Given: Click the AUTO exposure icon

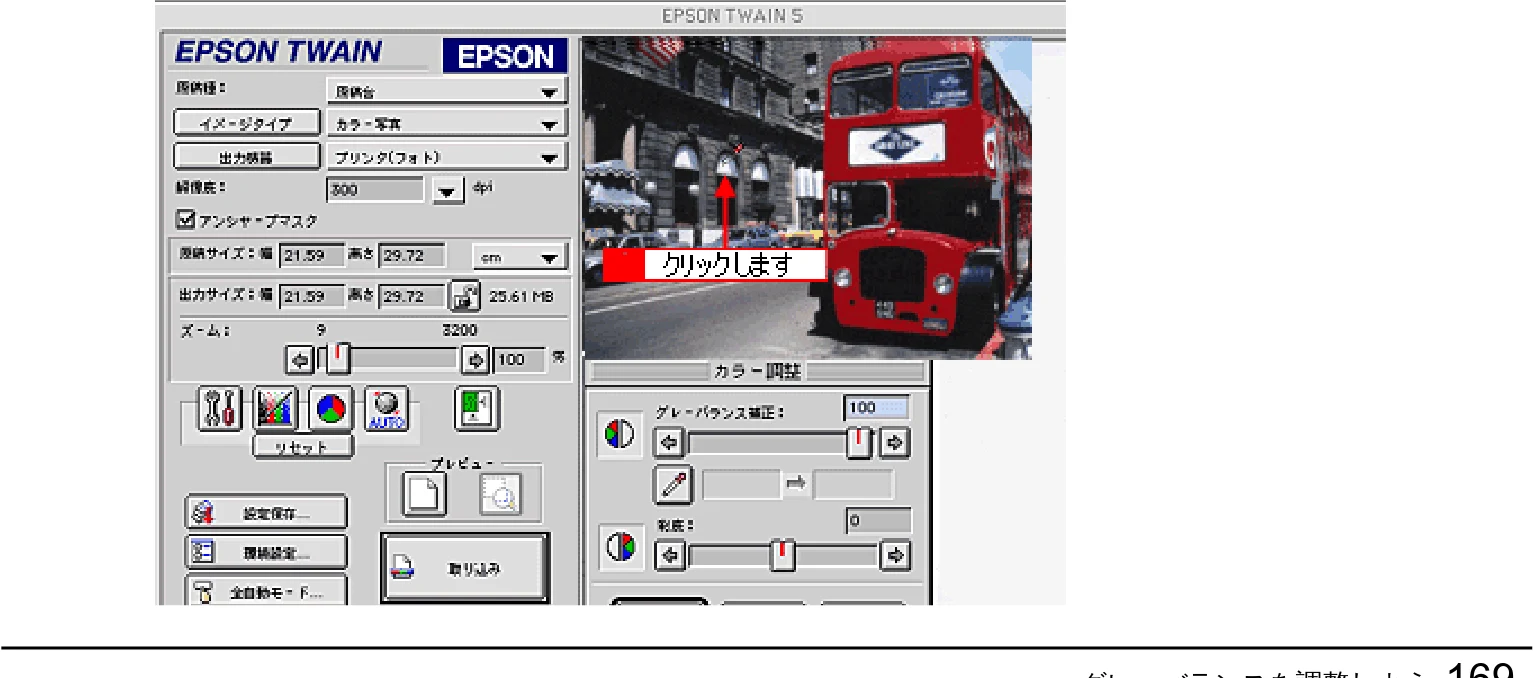Looking at the screenshot, I should click(x=386, y=410).
